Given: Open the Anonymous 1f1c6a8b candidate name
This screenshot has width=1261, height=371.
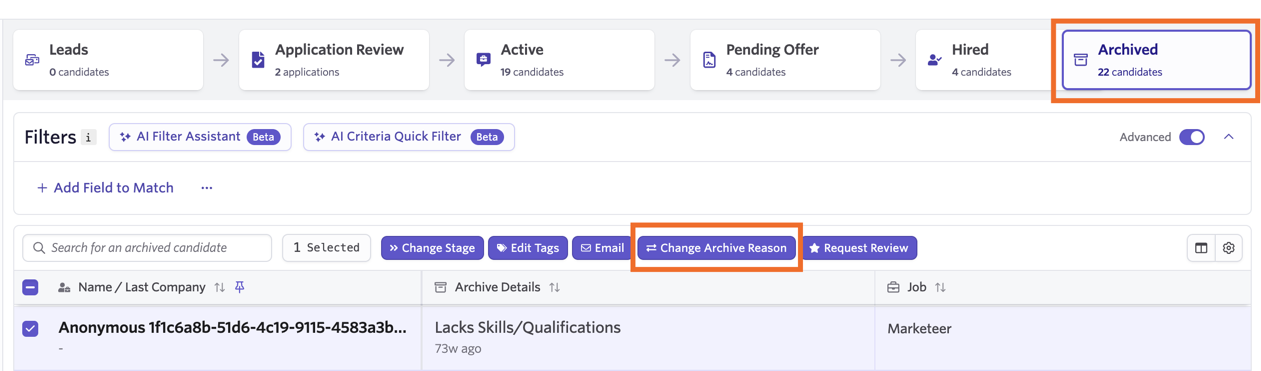Looking at the screenshot, I should [233, 327].
